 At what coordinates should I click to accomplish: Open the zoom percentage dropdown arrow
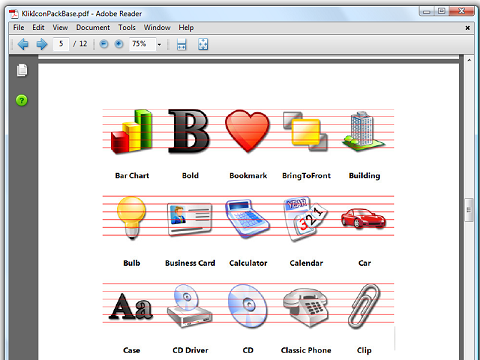tap(159, 44)
